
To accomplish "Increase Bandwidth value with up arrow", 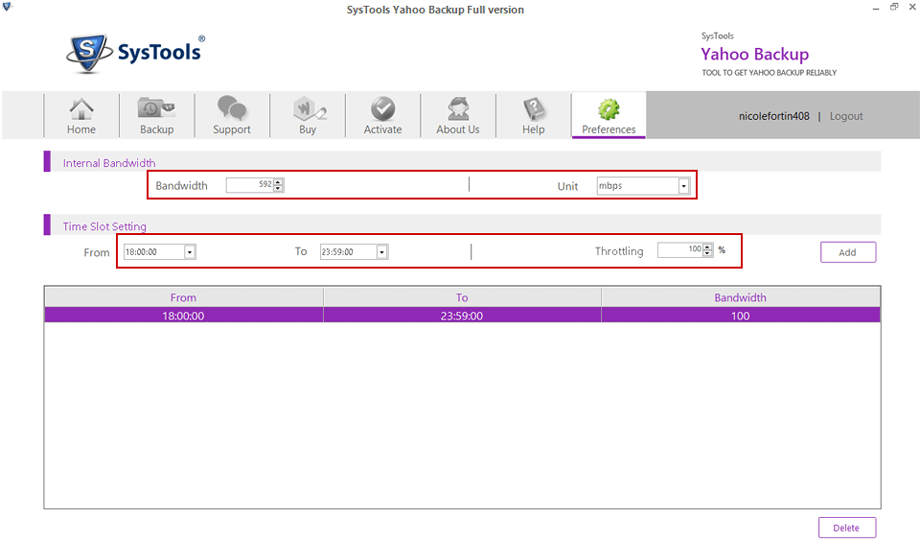I will (278, 182).
